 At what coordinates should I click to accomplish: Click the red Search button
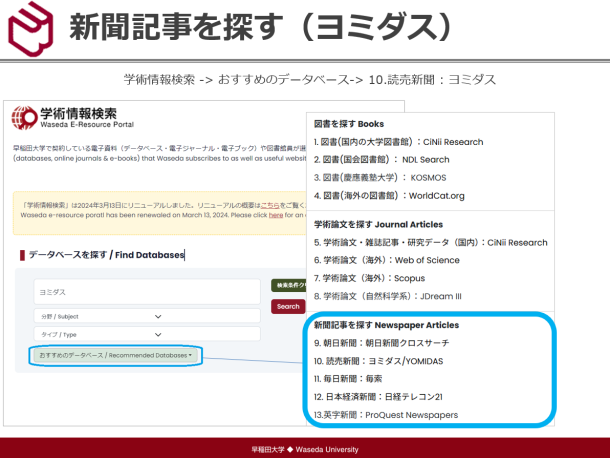tap(288, 307)
